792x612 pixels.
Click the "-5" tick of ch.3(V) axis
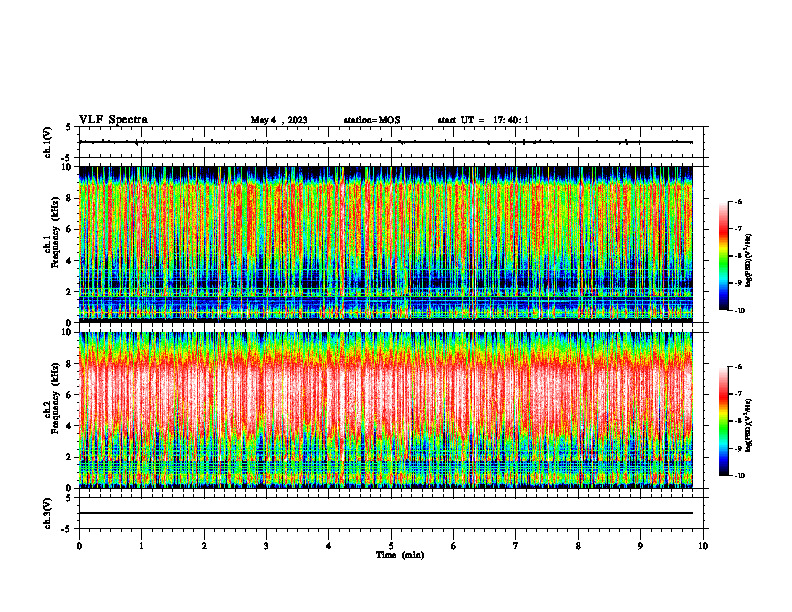pos(67,529)
